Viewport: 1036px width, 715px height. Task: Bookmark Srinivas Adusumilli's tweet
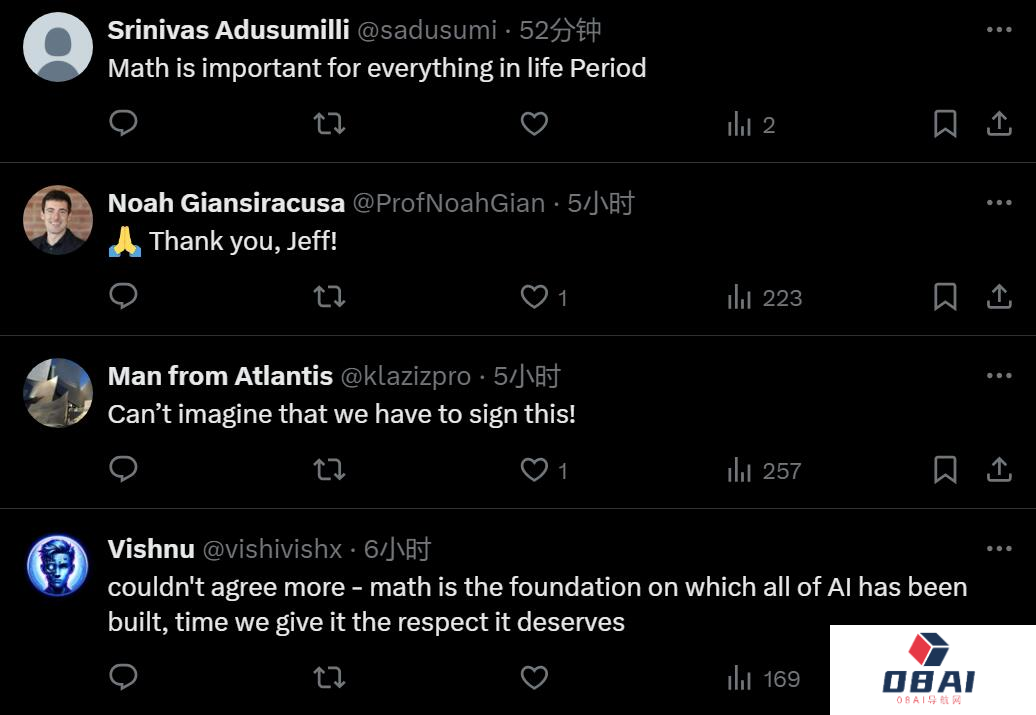coord(945,124)
